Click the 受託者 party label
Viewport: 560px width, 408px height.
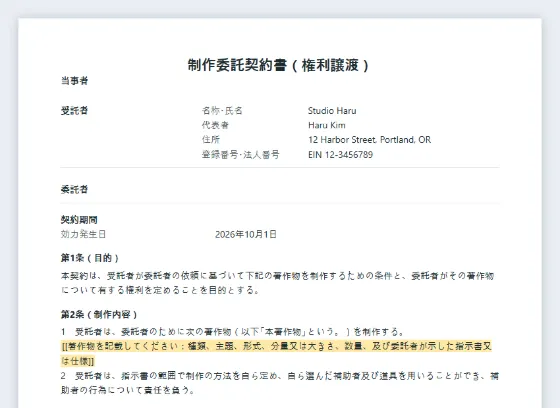(x=74, y=111)
